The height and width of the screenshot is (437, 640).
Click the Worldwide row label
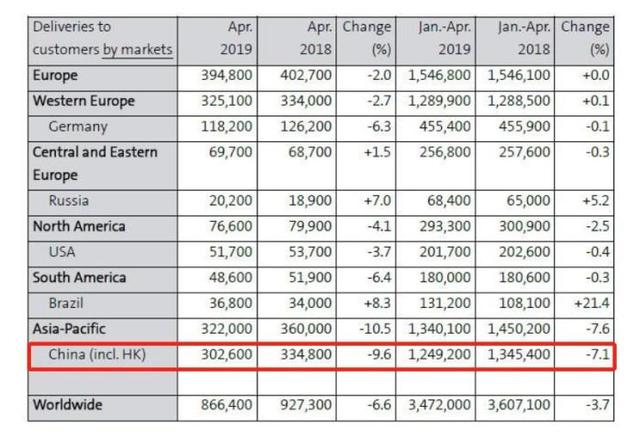point(66,404)
